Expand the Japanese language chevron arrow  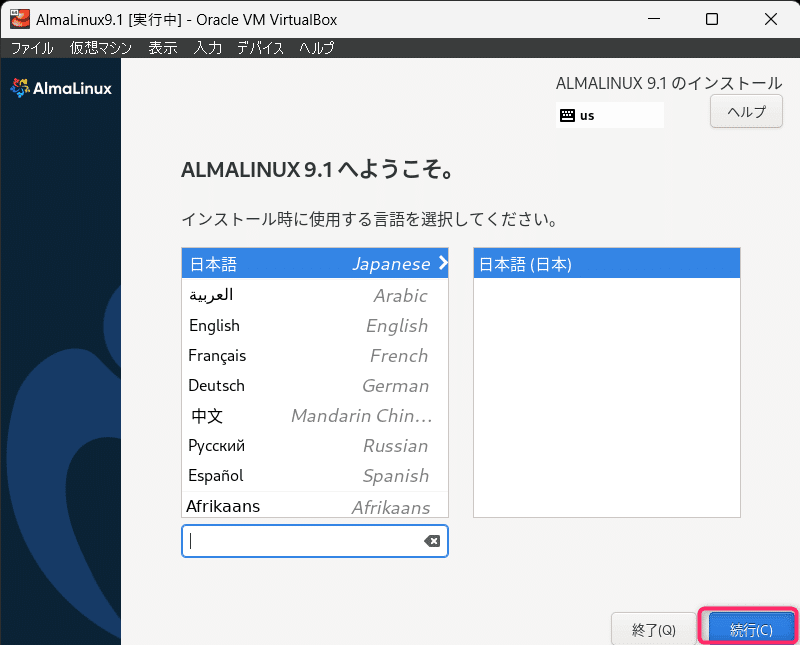tap(442, 263)
